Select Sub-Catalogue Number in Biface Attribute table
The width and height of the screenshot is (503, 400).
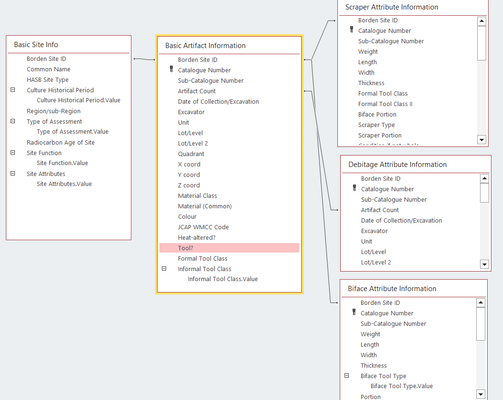393,323
